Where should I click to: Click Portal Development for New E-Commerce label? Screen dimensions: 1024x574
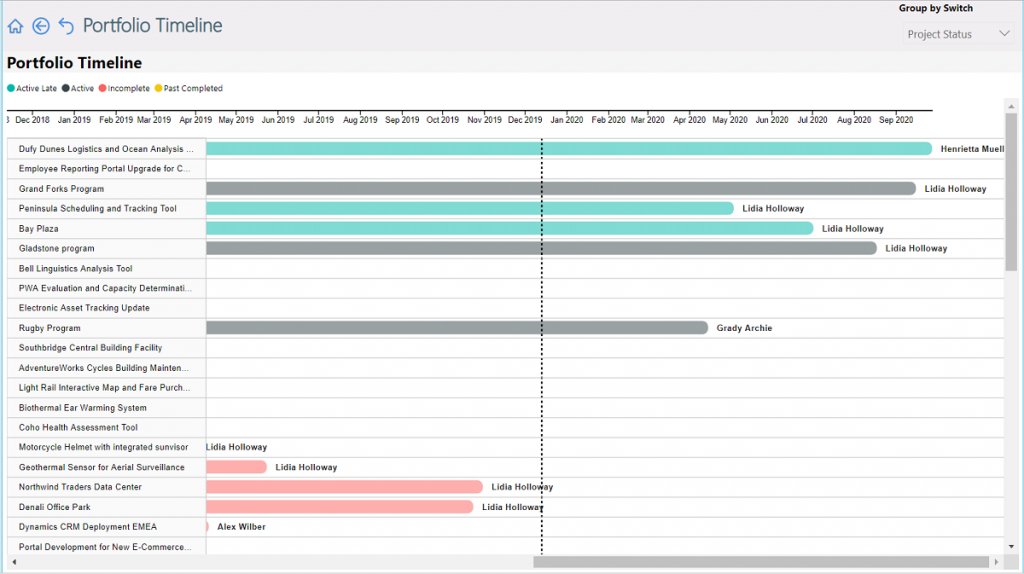(x=105, y=547)
